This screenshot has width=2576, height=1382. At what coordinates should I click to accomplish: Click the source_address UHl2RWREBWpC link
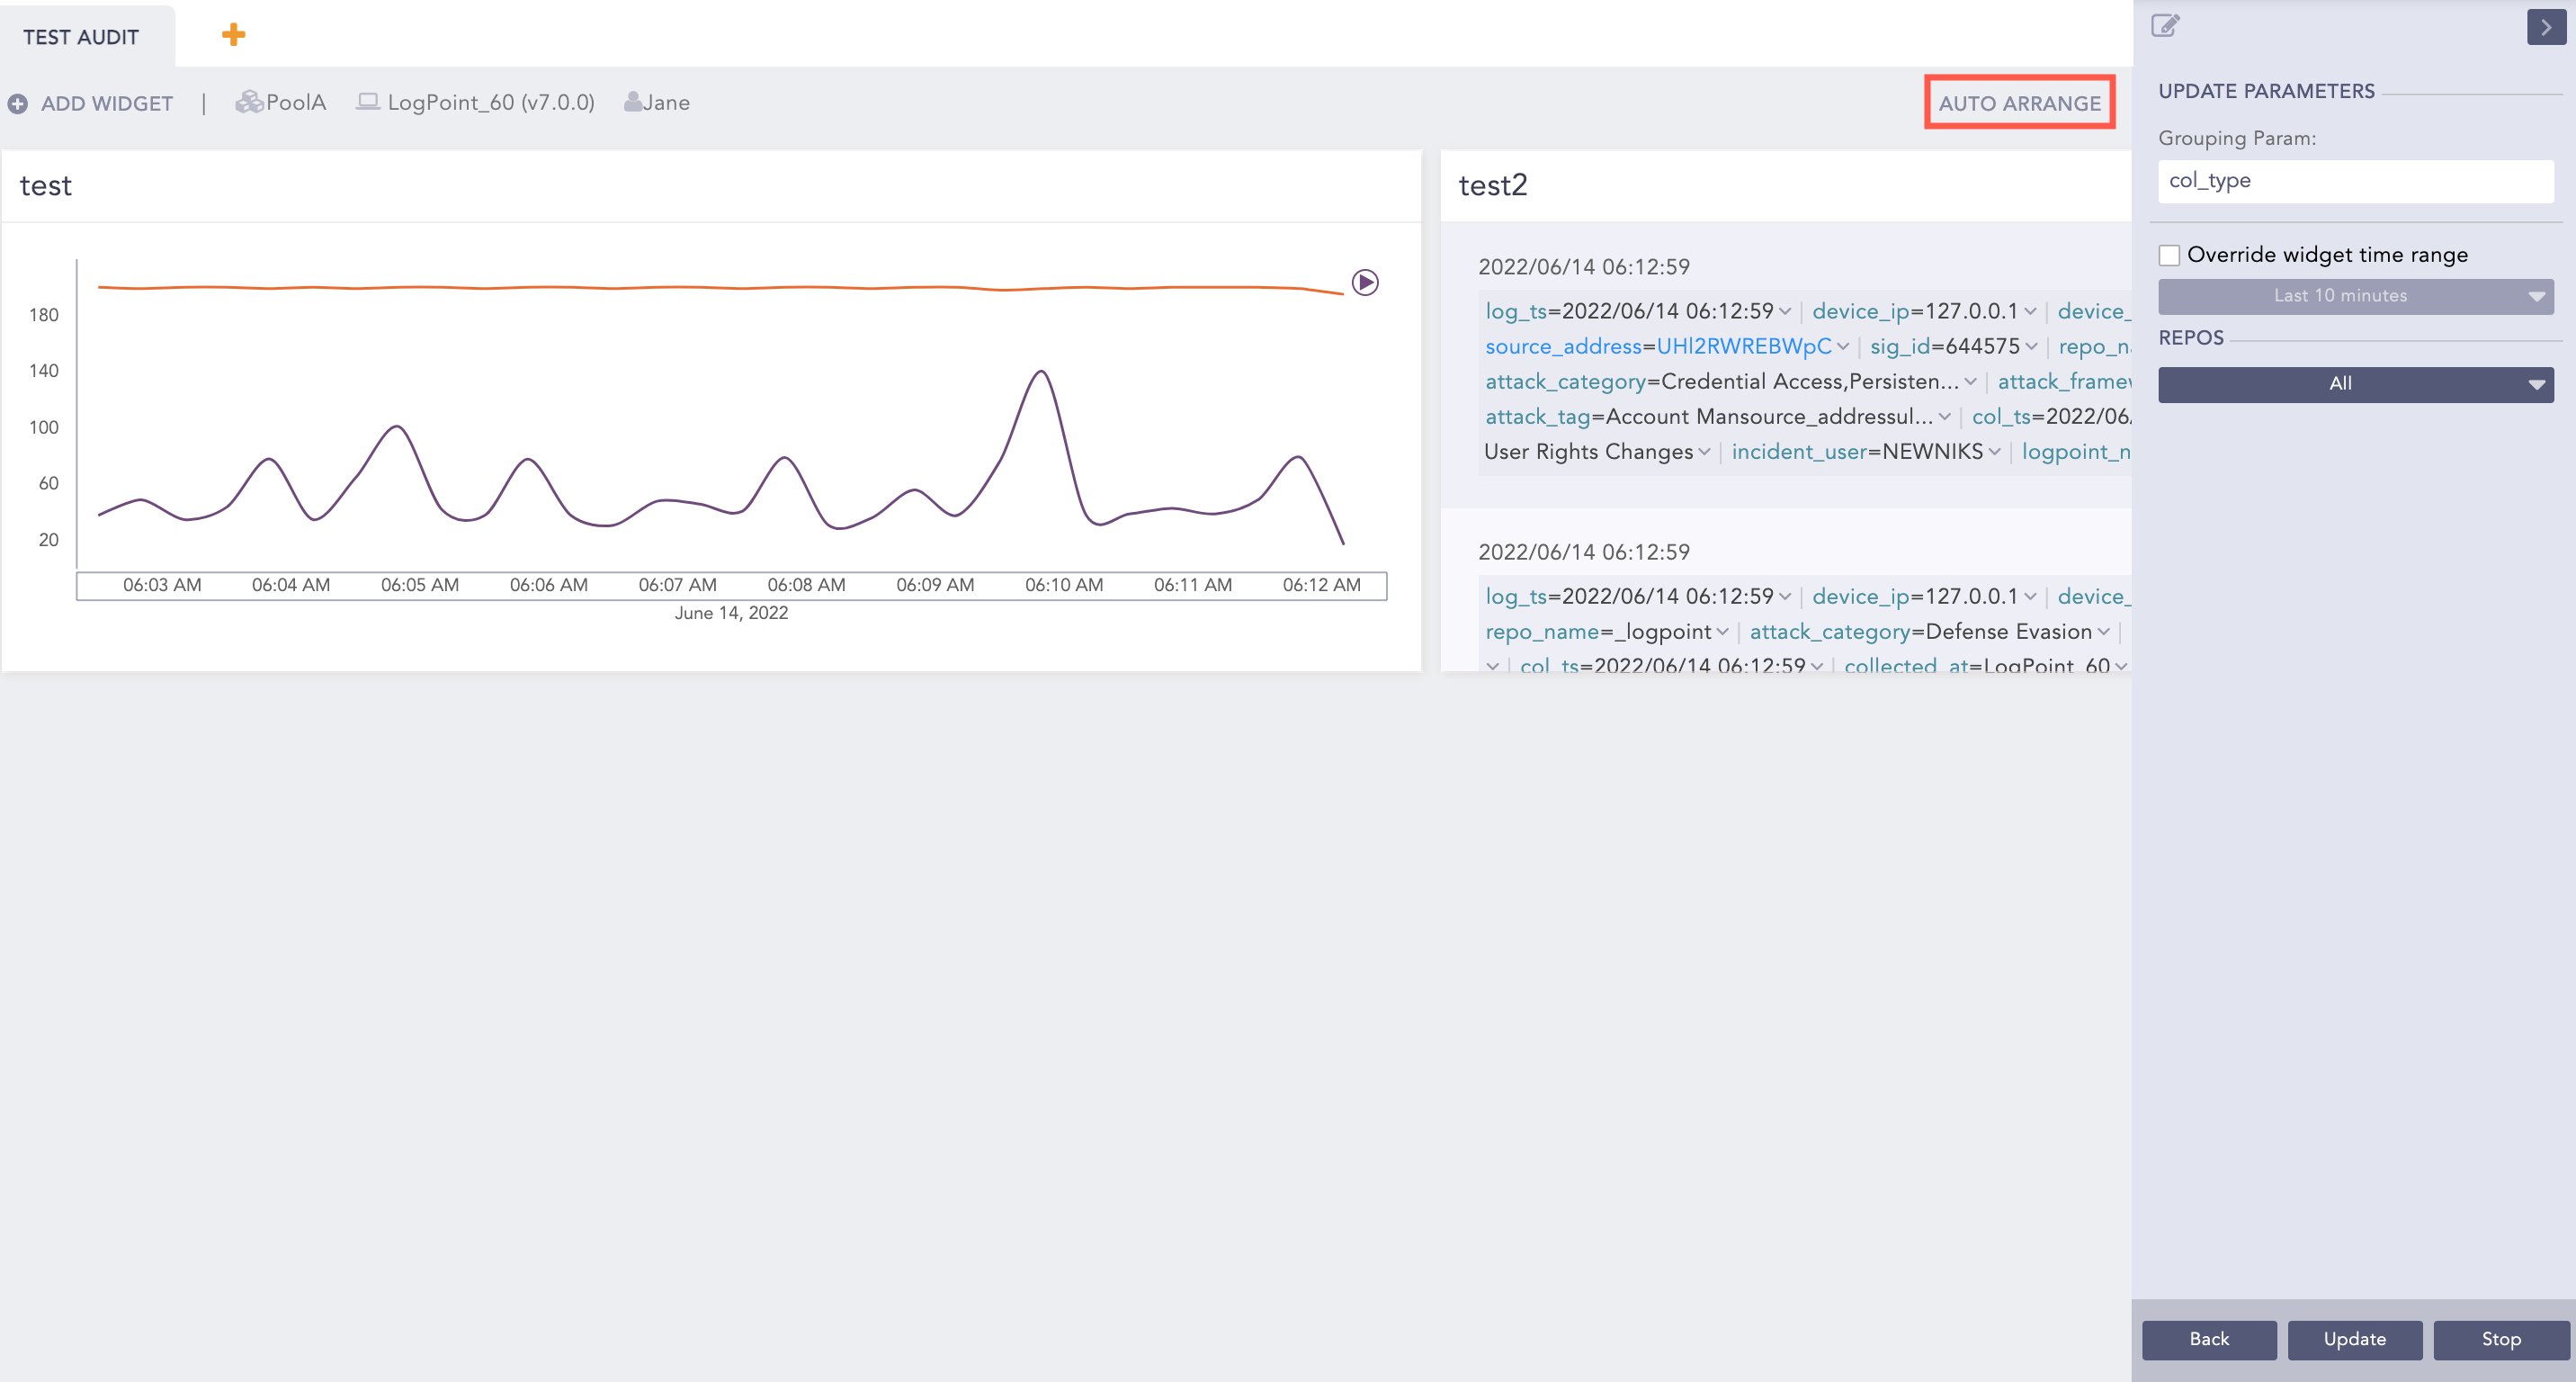(x=1743, y=347)
